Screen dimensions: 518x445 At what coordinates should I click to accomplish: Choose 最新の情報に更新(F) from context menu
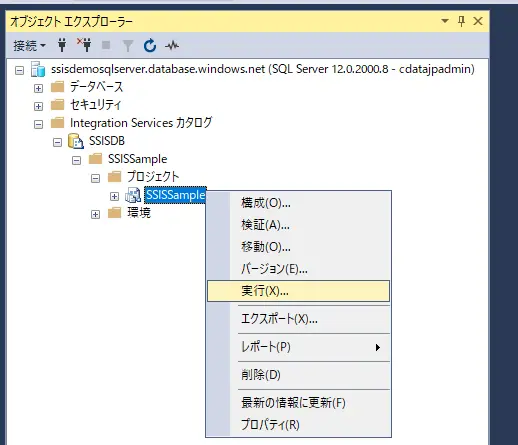pyautogui.click(x=298, y=403)
